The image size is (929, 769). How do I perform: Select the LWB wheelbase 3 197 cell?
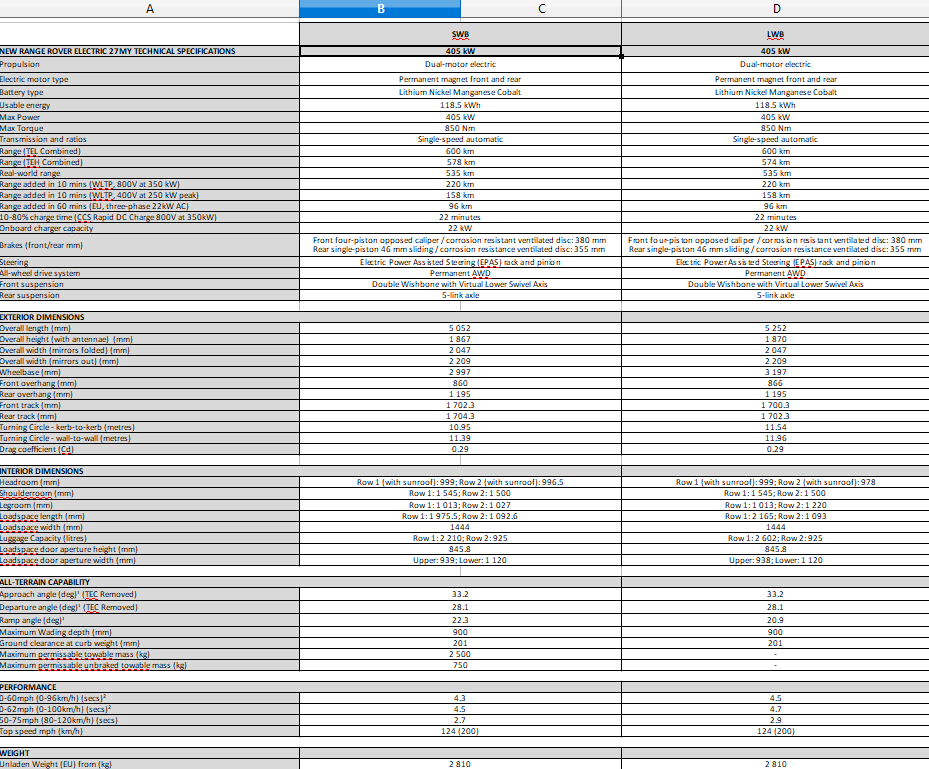point(776,372)
